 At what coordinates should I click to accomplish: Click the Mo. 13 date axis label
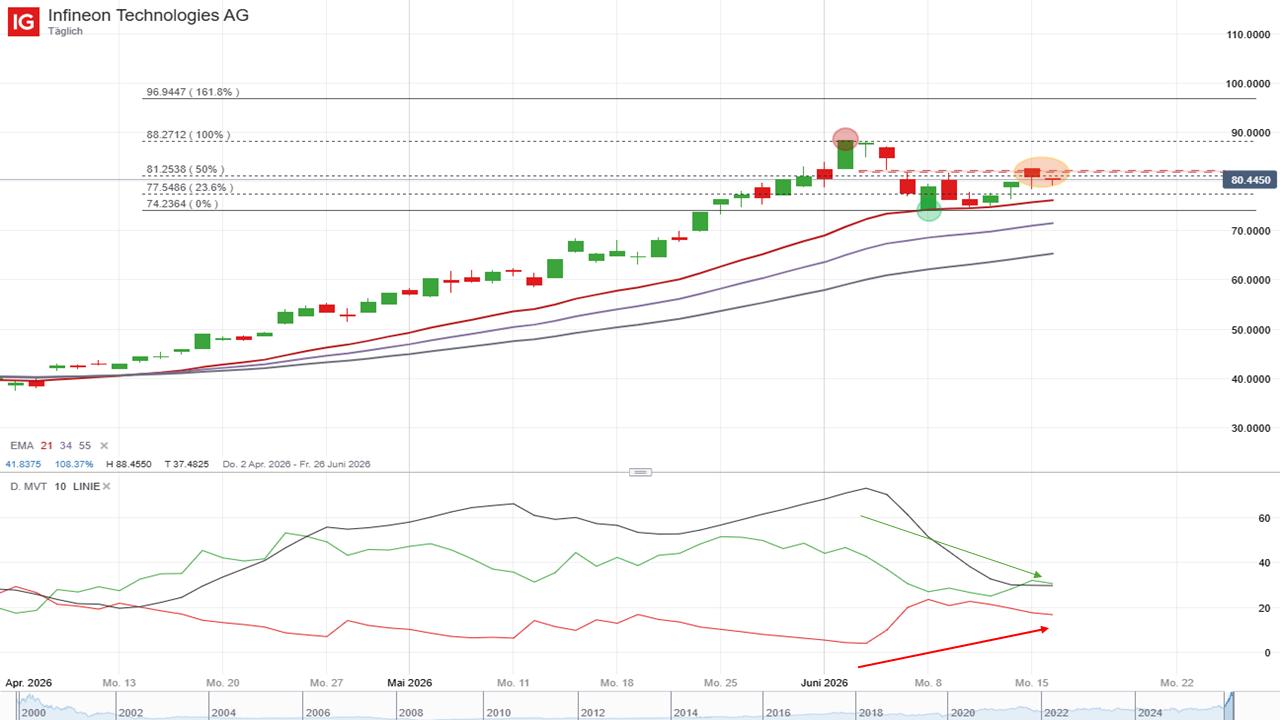(x=118, y=682)
